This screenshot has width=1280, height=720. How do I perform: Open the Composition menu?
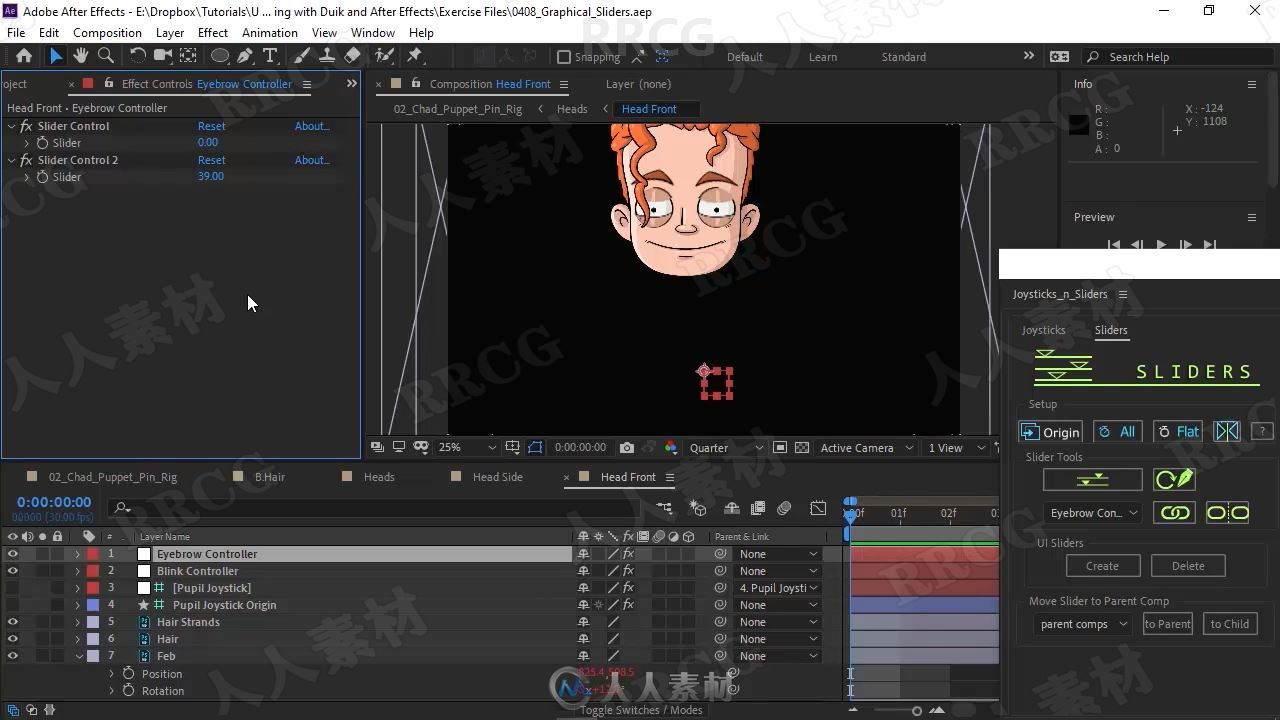pos(107,33)
